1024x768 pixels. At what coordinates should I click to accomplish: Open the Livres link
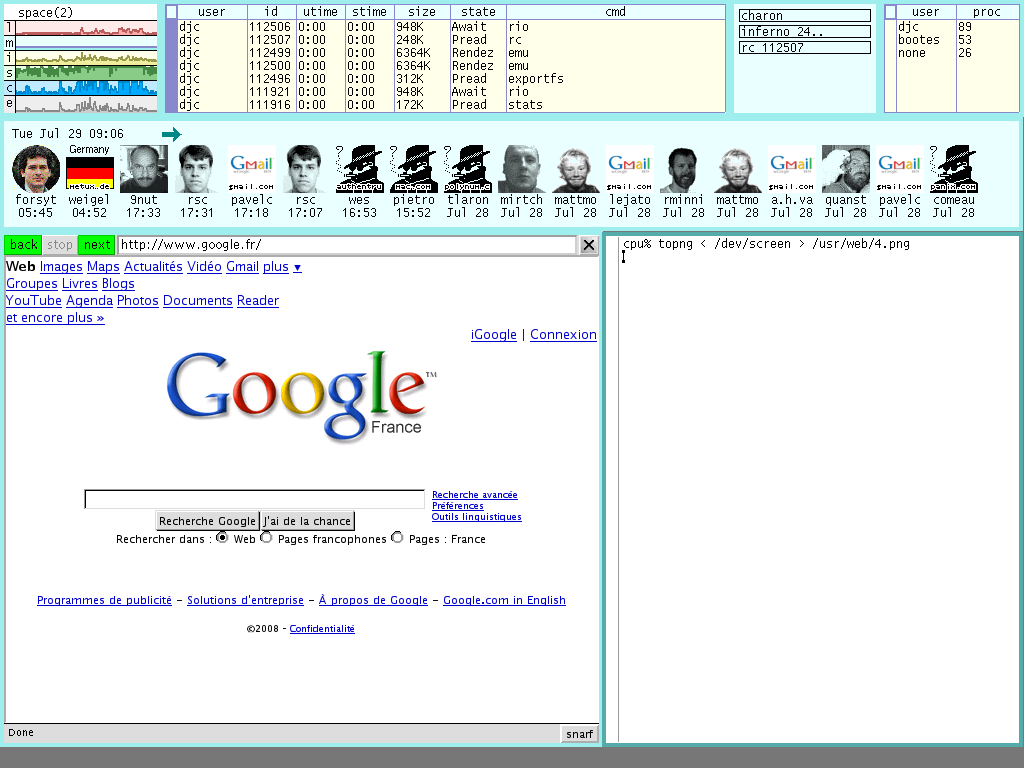(x=80, y=284)
